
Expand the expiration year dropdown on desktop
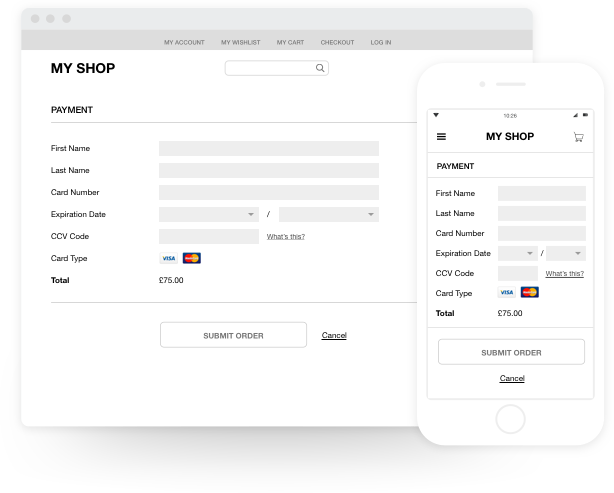coord(329,214)
